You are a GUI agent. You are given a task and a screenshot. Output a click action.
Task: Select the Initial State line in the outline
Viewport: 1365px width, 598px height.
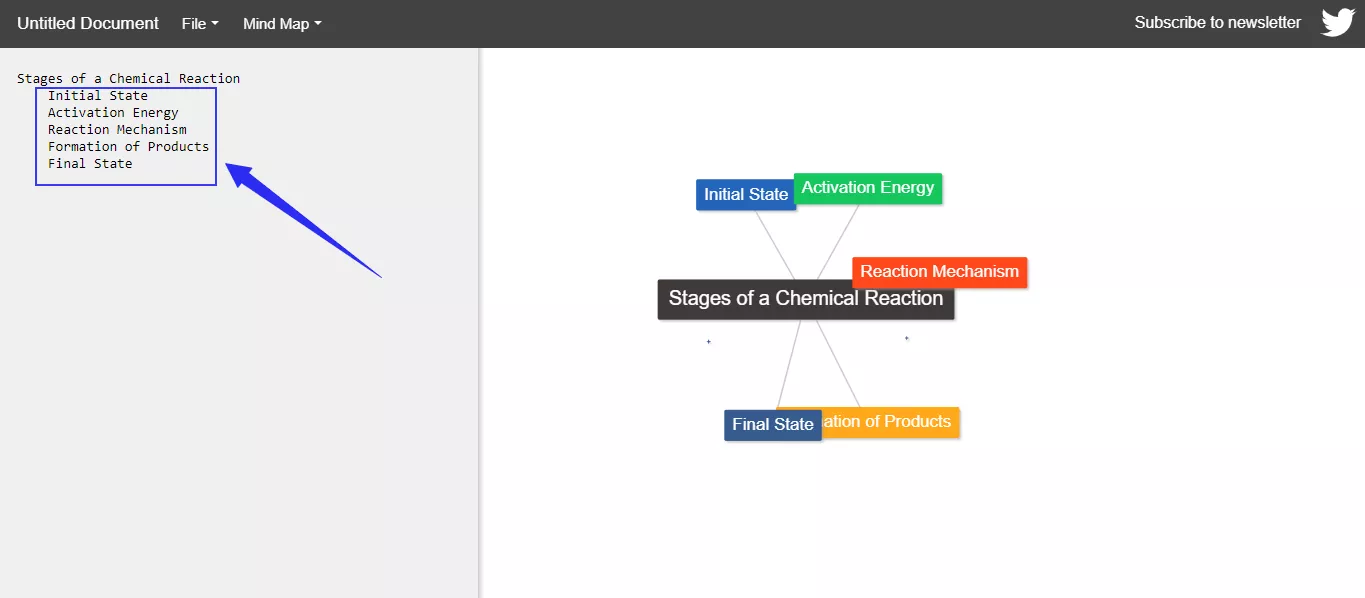pos(97,95)
